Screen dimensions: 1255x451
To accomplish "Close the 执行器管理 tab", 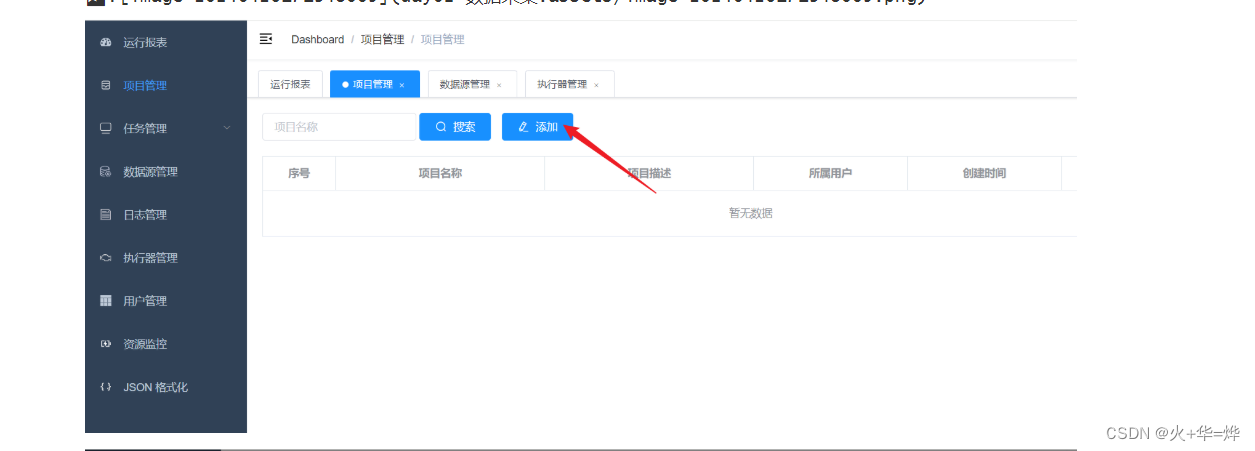I will click(x=596, y=85).
